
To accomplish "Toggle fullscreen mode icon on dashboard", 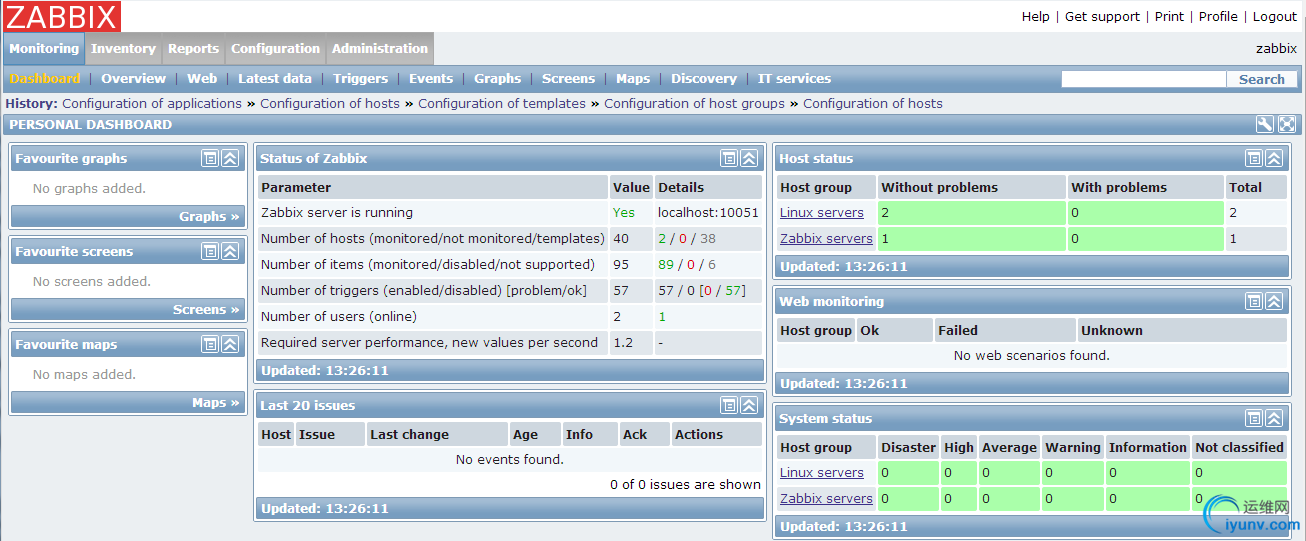I will click(1287, 125).
